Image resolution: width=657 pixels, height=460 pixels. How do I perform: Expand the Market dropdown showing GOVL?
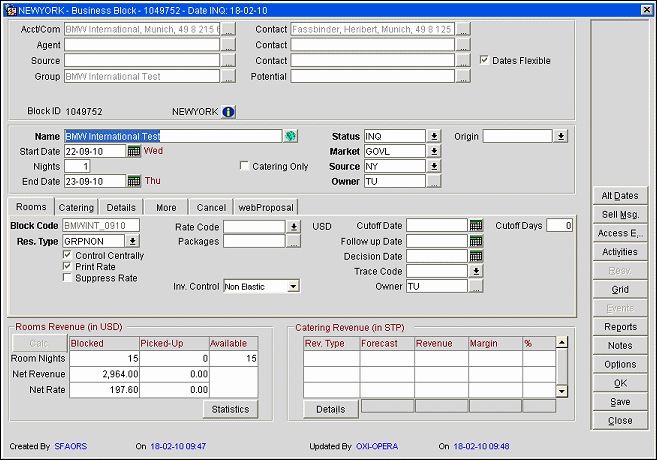(x=434, y=151)
